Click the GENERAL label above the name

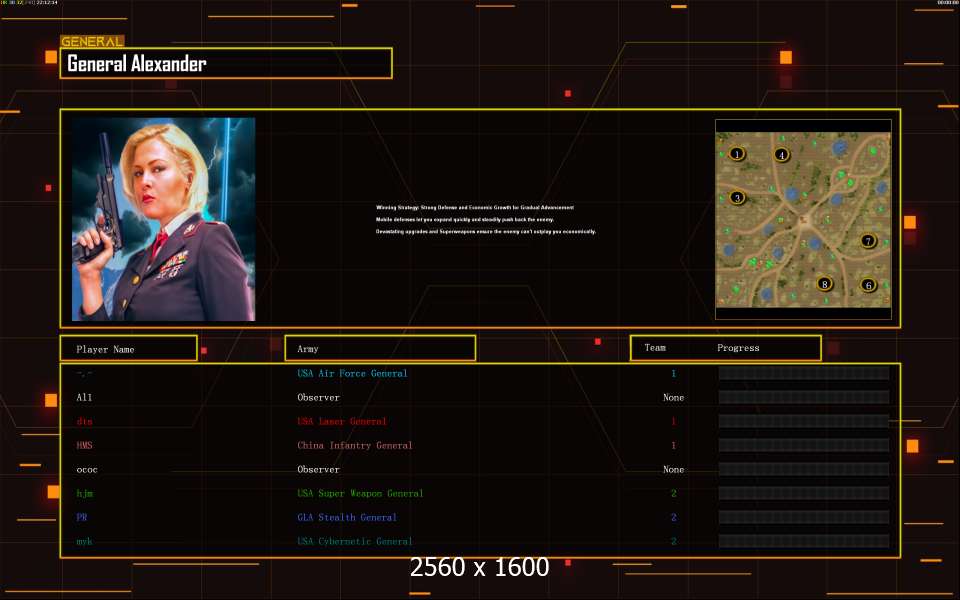point(92,42)
